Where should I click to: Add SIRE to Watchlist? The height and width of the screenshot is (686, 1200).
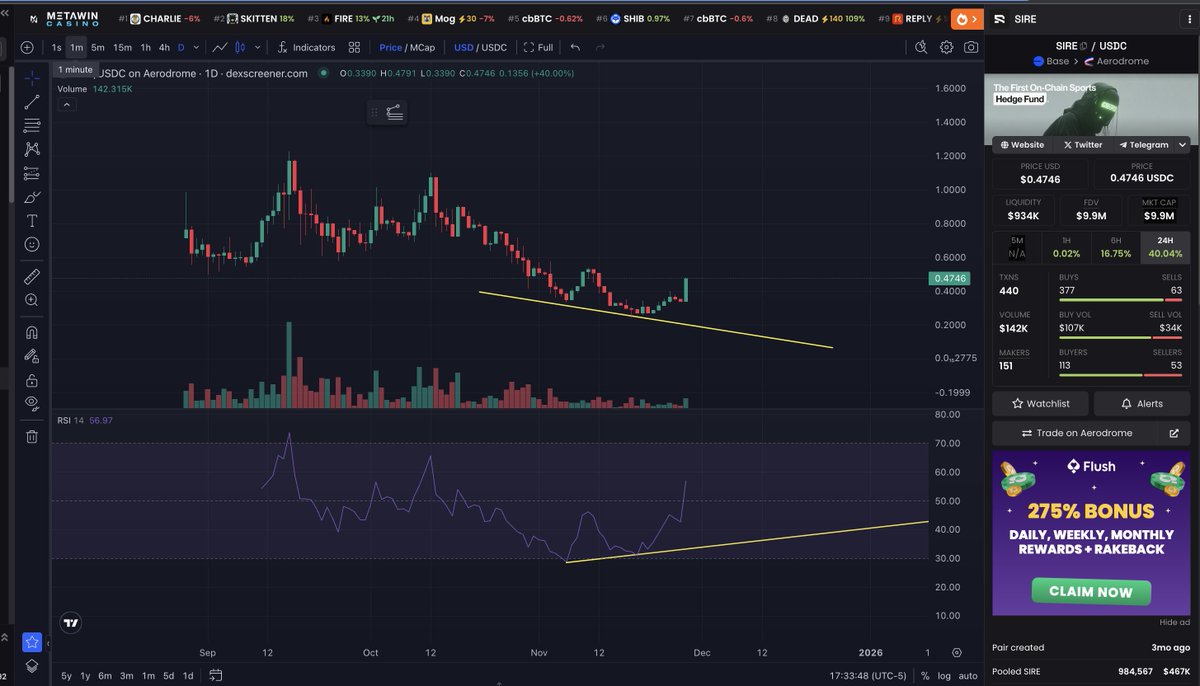(1040, 403)
